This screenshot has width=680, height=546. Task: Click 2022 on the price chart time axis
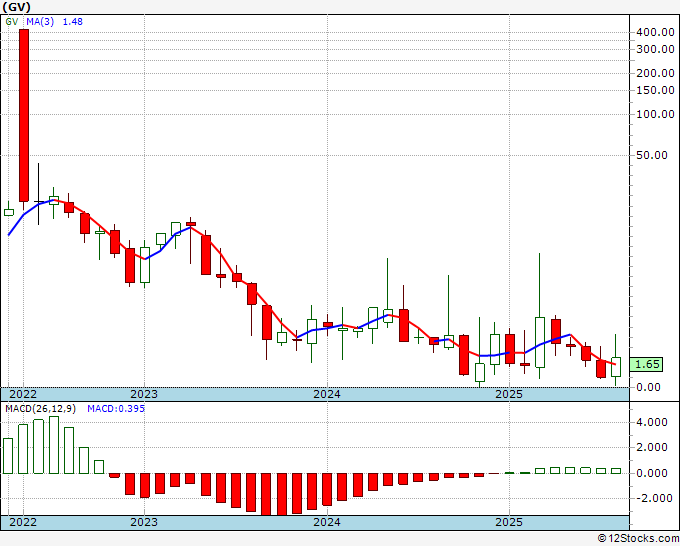(23, 394)
